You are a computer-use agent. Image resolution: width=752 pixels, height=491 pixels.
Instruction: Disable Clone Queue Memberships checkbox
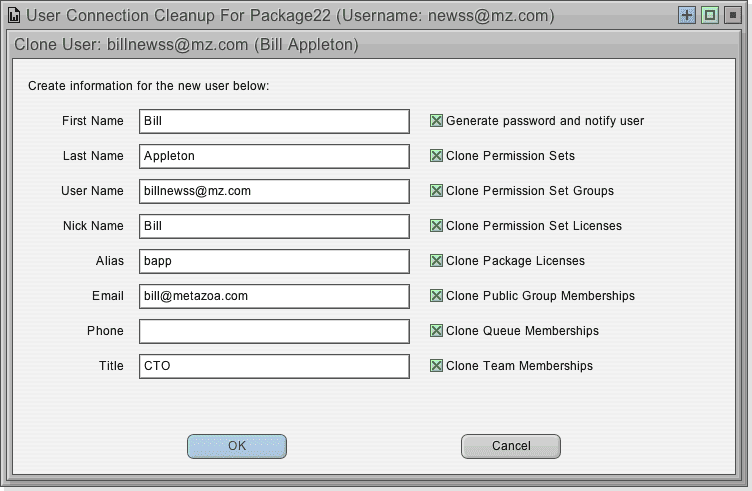(436, 331)
